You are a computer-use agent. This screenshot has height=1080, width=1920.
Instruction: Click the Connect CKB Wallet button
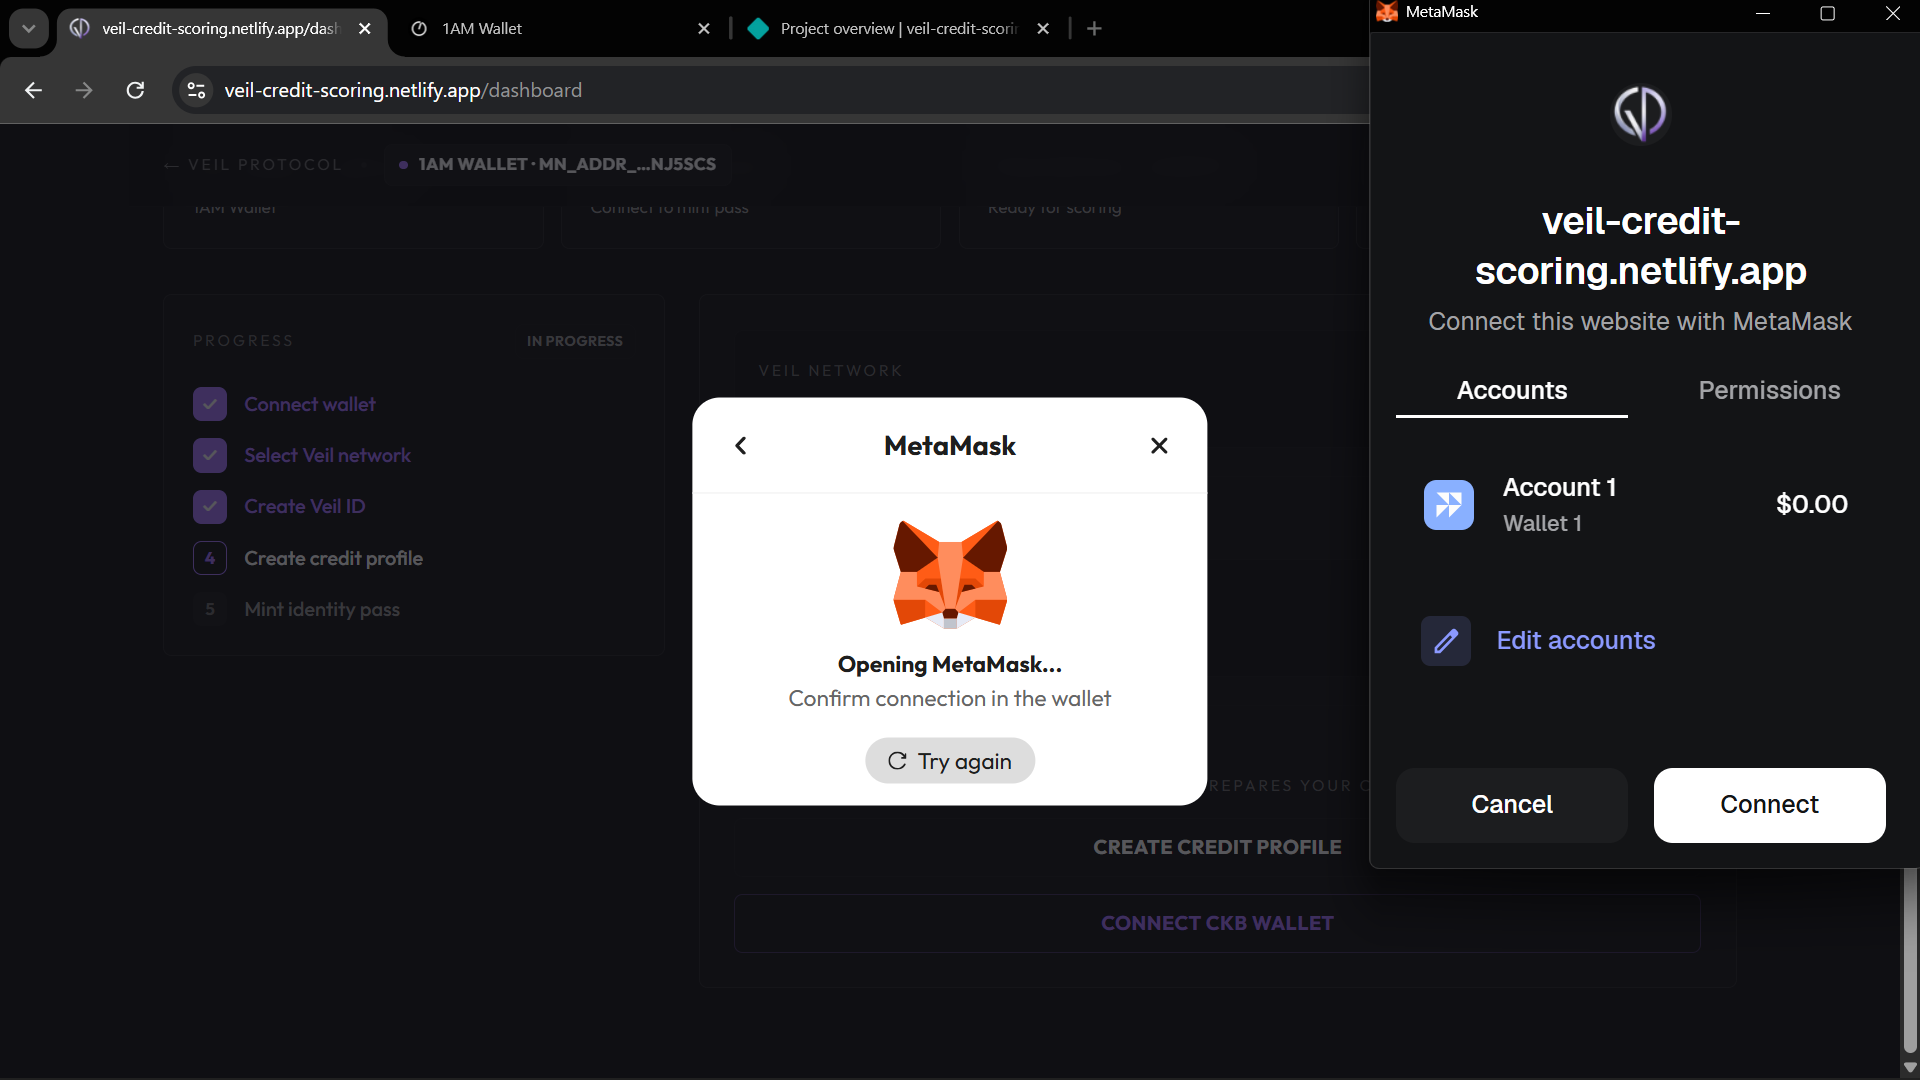coord(1217,923)
